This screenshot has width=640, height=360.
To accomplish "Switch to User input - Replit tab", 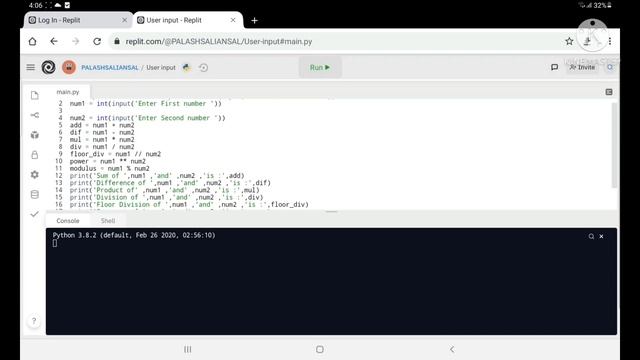I will click(x=188, y=20).
